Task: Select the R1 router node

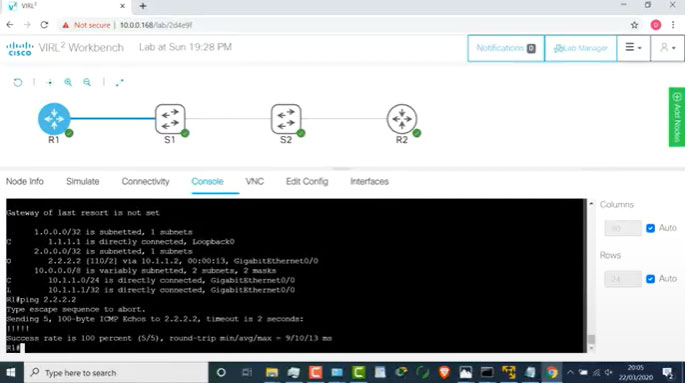Action: (x=54, y=118)
